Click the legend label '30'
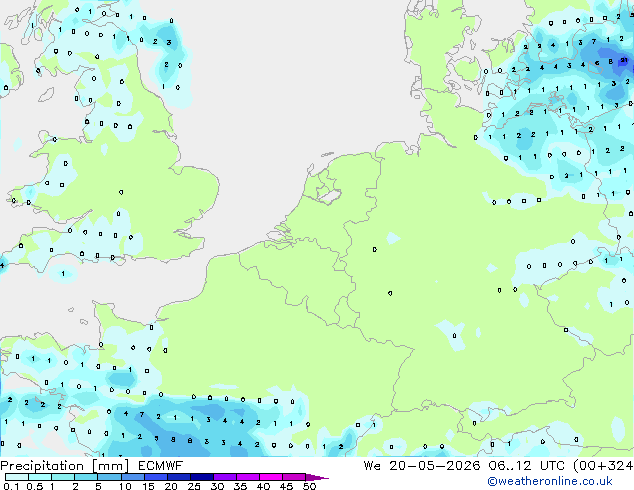634x490 pixels. (x=217, y=486)
